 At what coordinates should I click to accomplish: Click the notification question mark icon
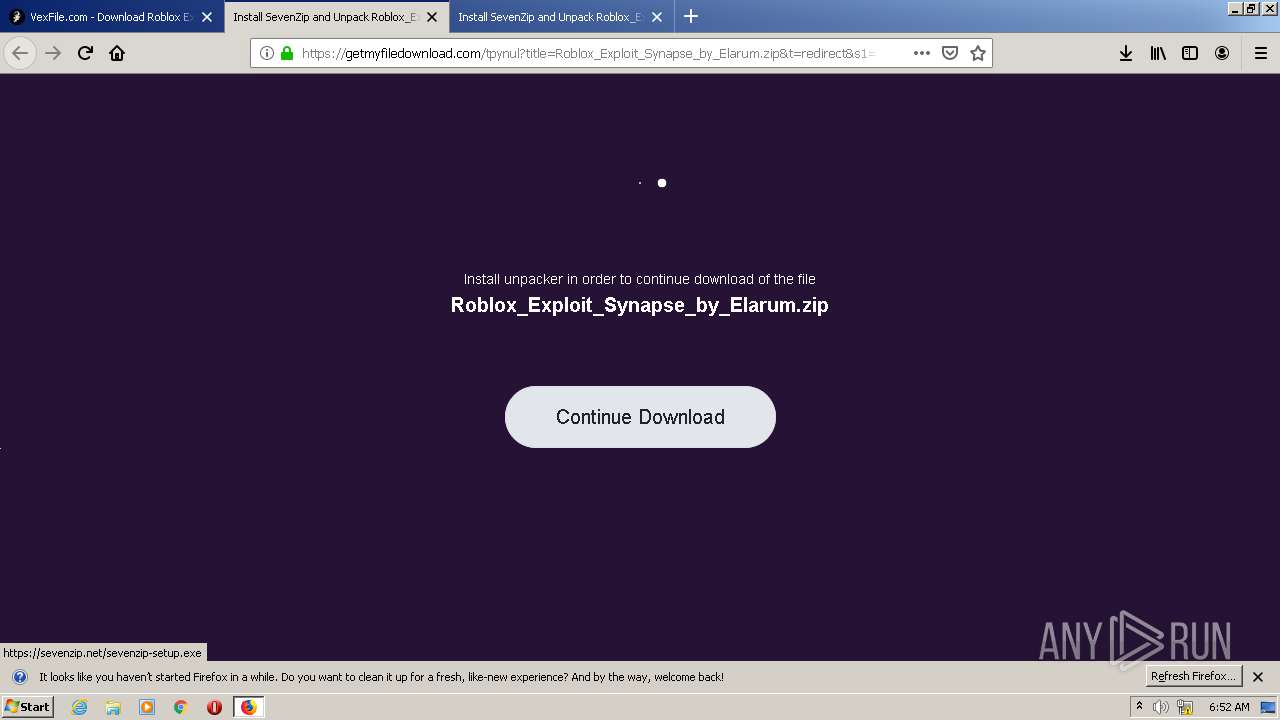click(19, 677)
